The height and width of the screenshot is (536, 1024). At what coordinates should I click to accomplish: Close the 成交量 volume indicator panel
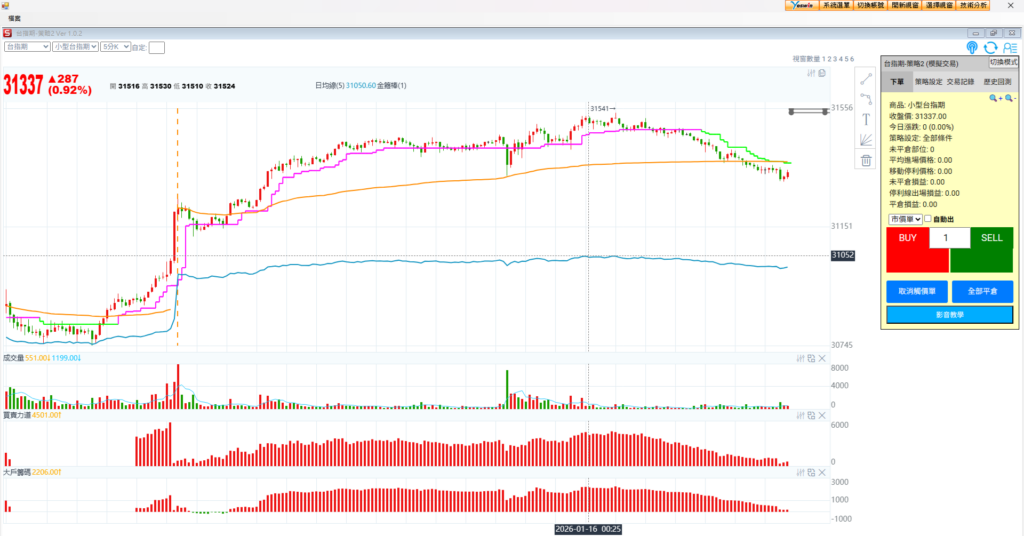tap(822, 357)
